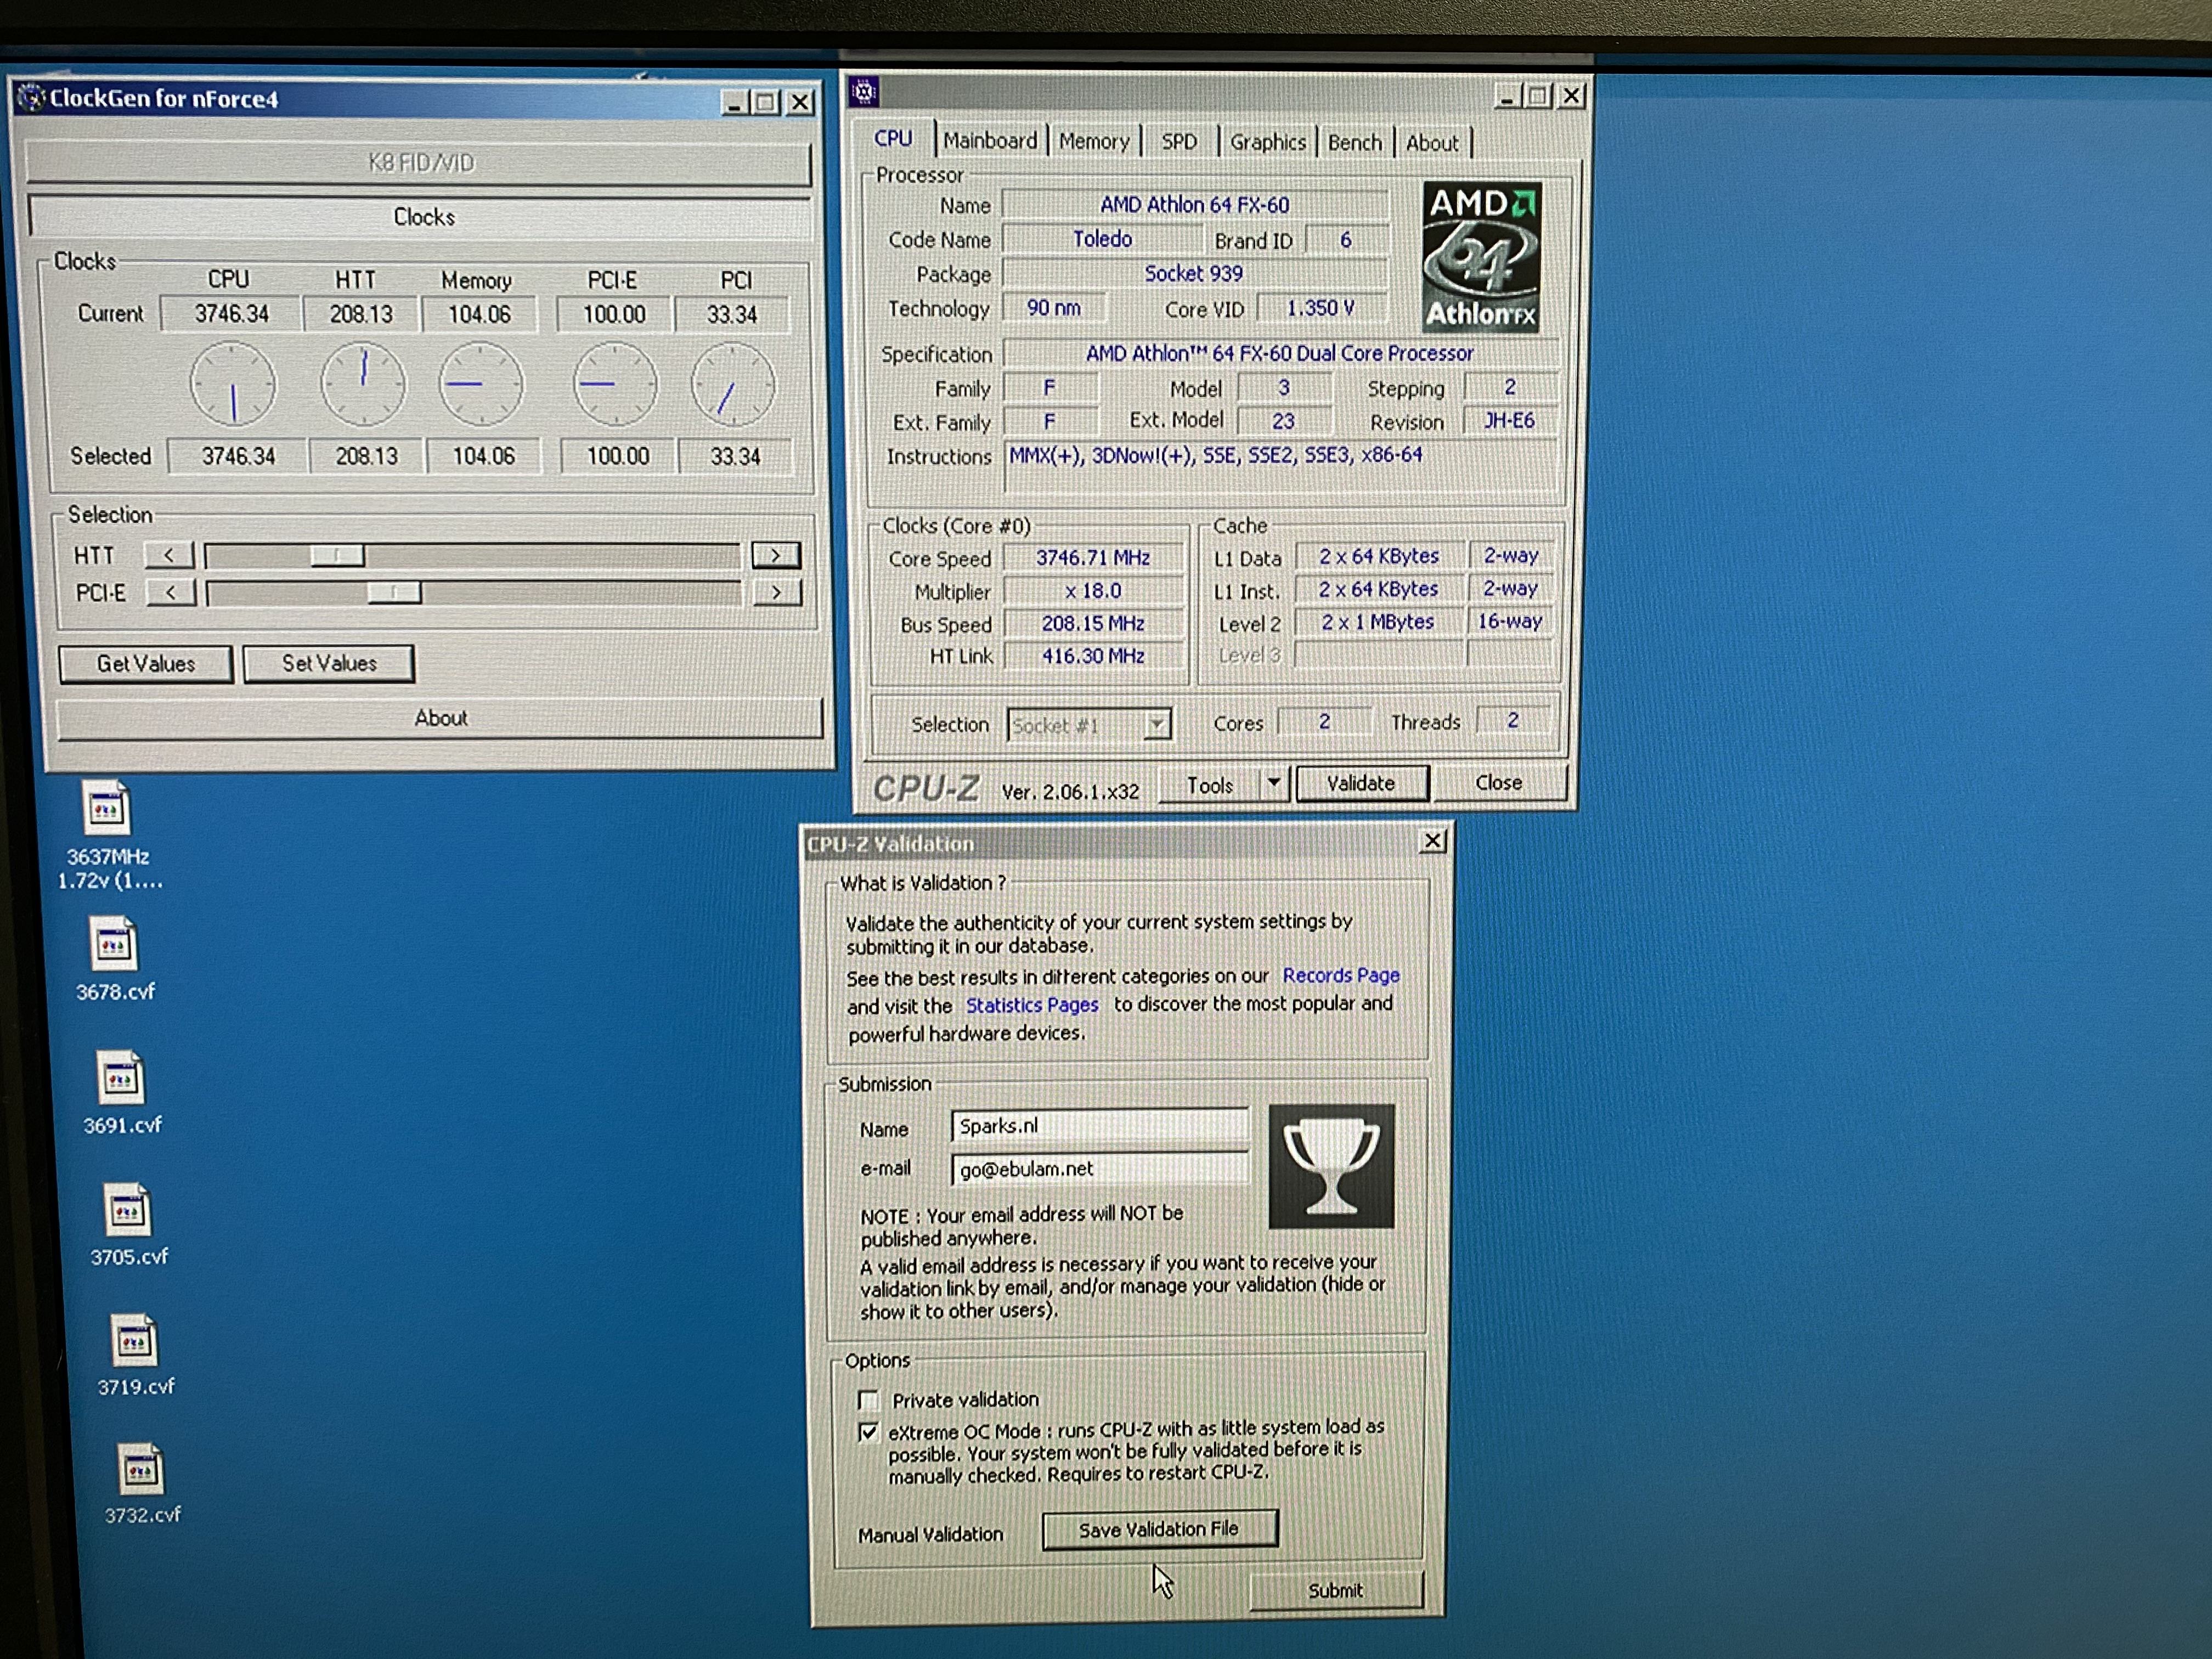
Task: Switch to the Mainboard tab
Action: (x=990, y=141)
